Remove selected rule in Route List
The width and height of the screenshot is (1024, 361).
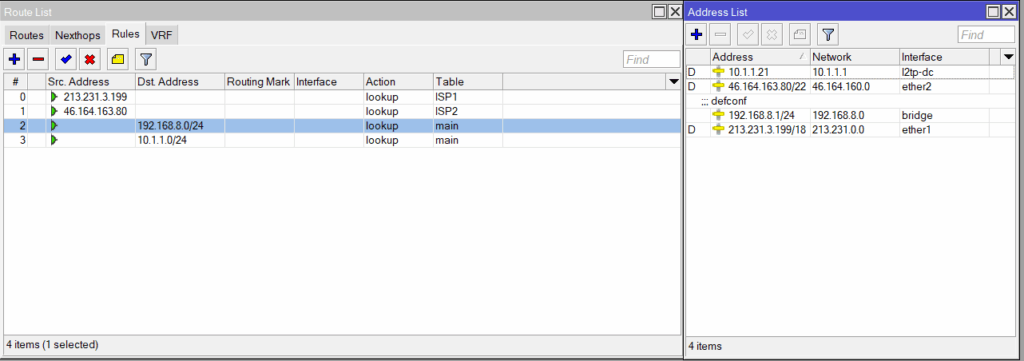pos(39,59)
